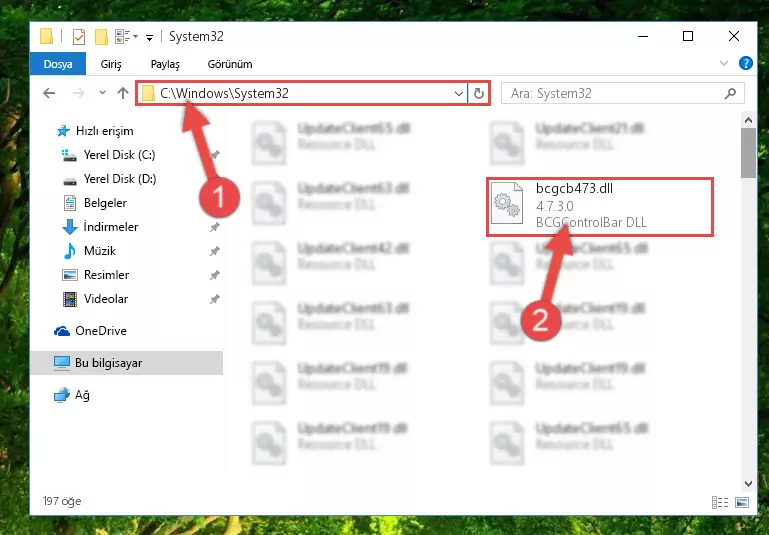Click the address bar path C:\Windows\System32
This screenshot has height=535, width=769.
point(224,93)
